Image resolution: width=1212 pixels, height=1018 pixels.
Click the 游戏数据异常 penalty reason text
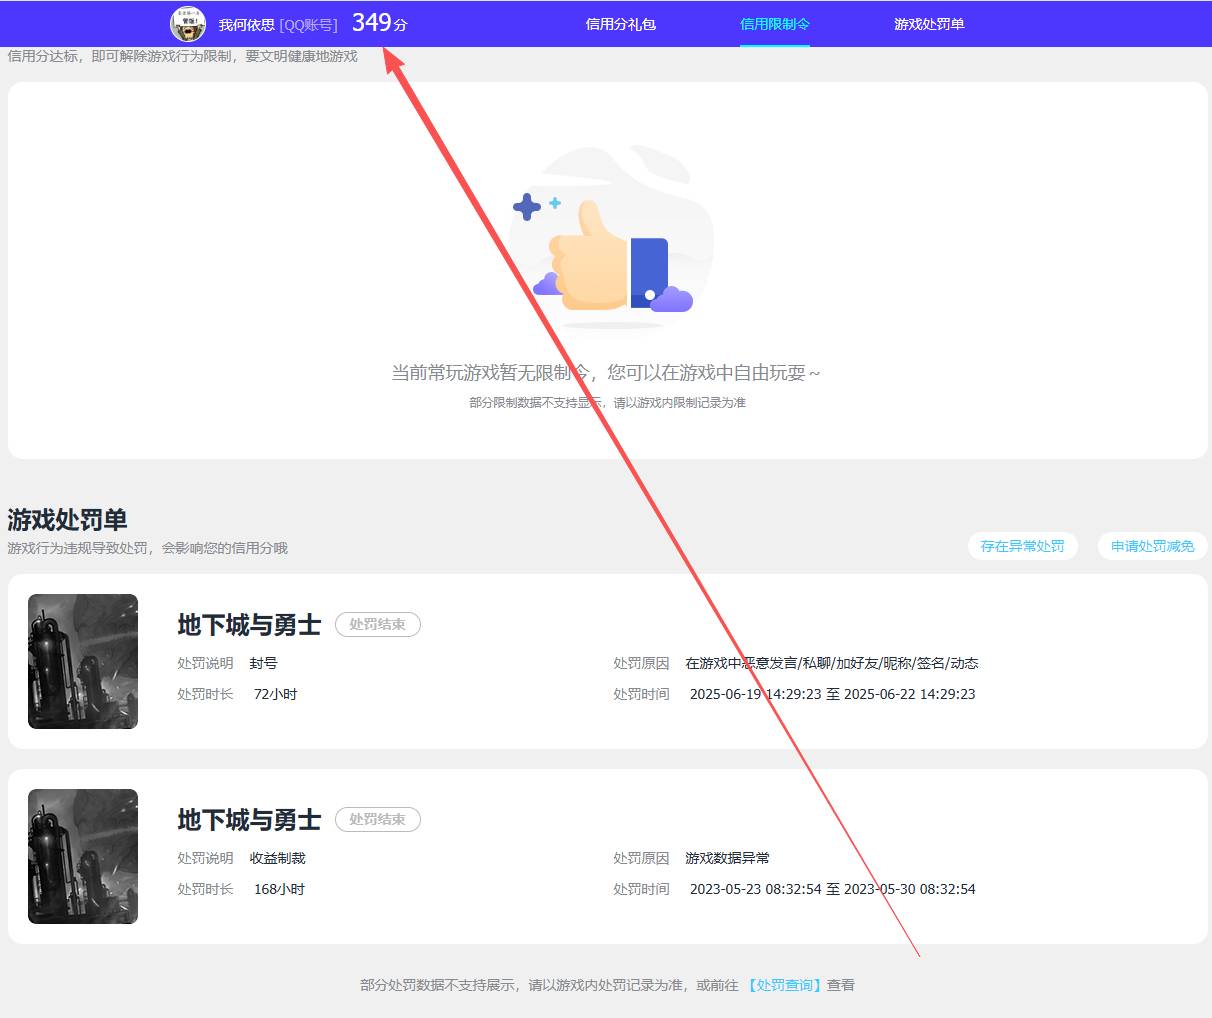point(727,858)
